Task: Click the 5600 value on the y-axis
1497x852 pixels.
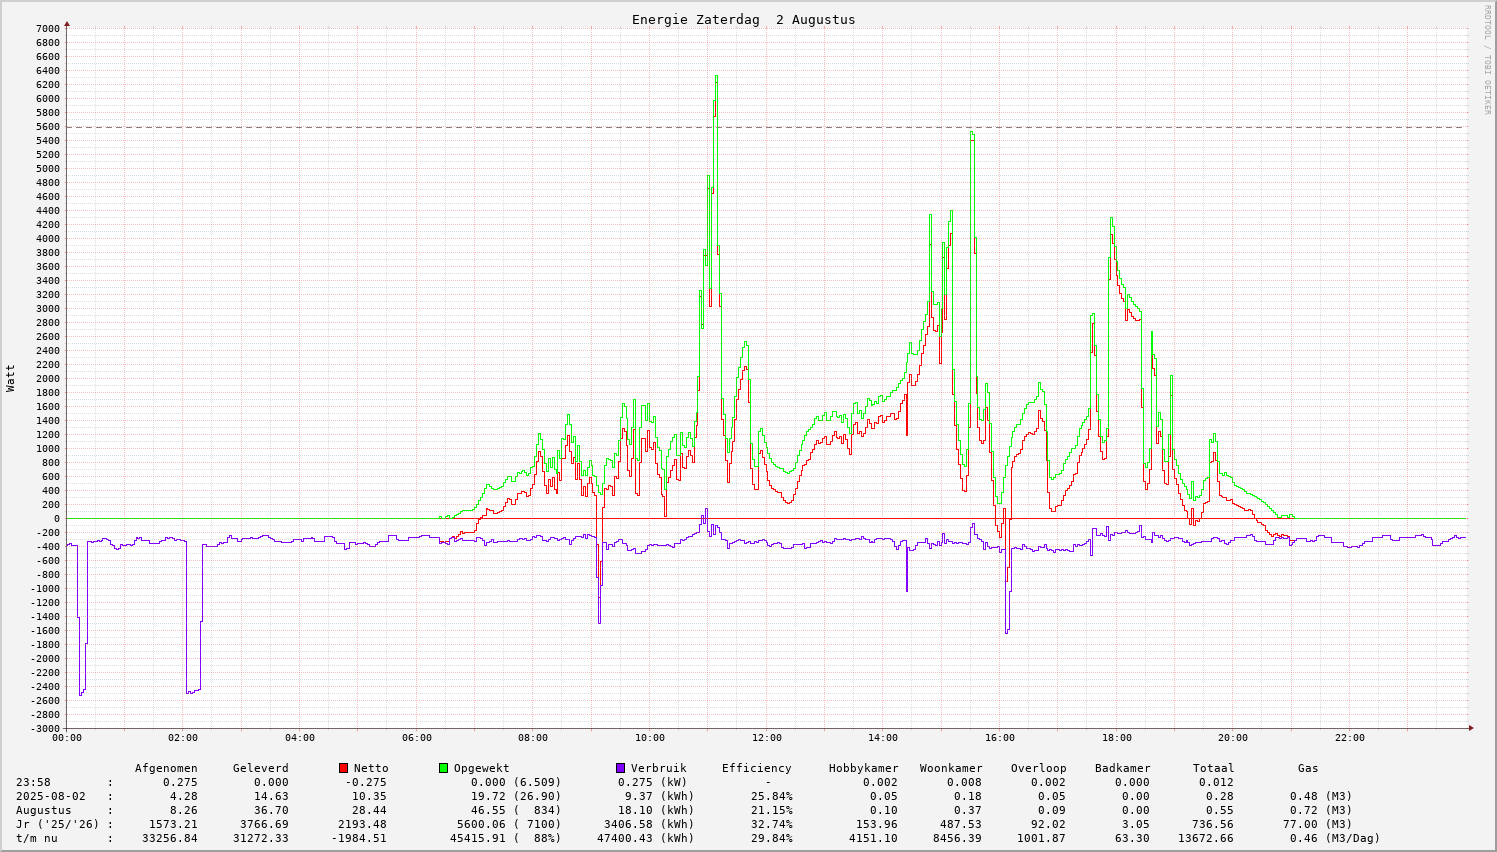Action: [x=48, y=127]
